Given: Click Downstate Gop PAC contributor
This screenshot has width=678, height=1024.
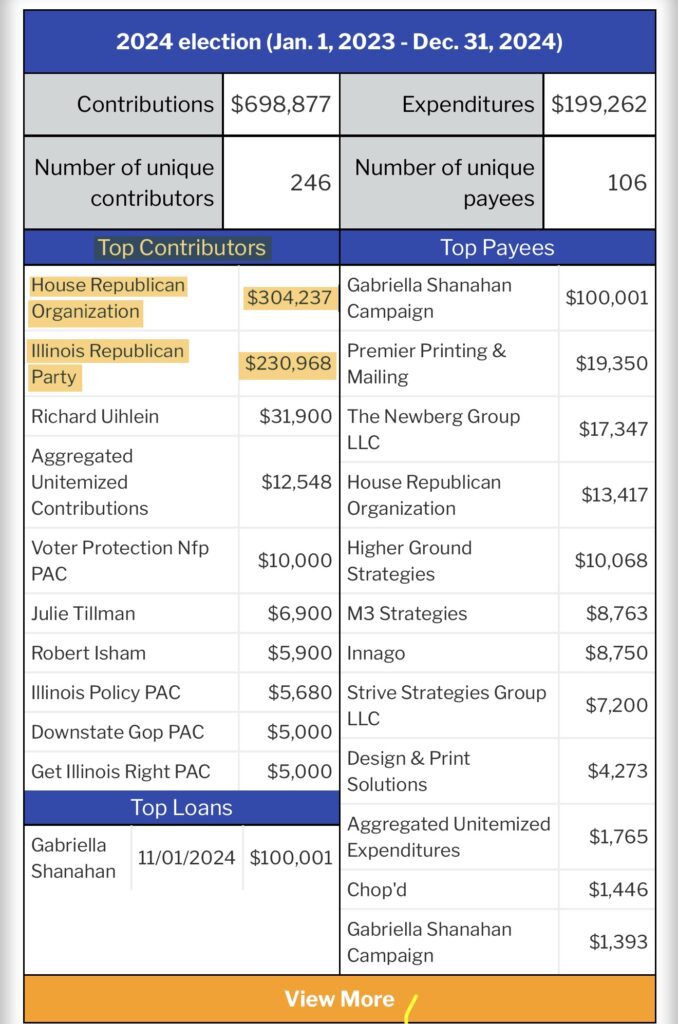Looking at the screenshot, I should pos(115,732).
